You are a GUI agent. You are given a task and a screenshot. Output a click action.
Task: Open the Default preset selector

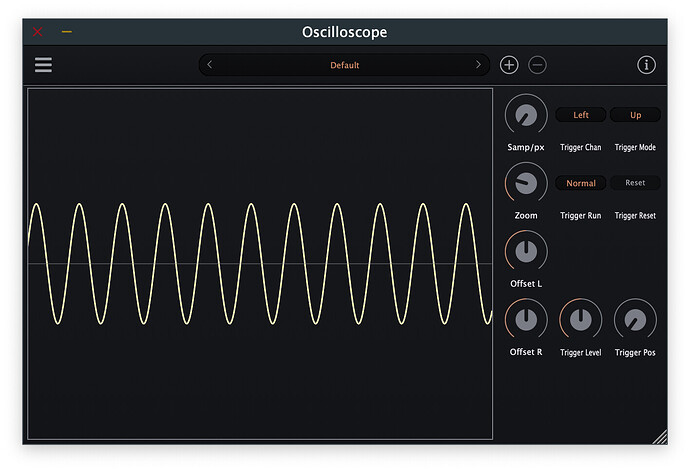point(344,65)
